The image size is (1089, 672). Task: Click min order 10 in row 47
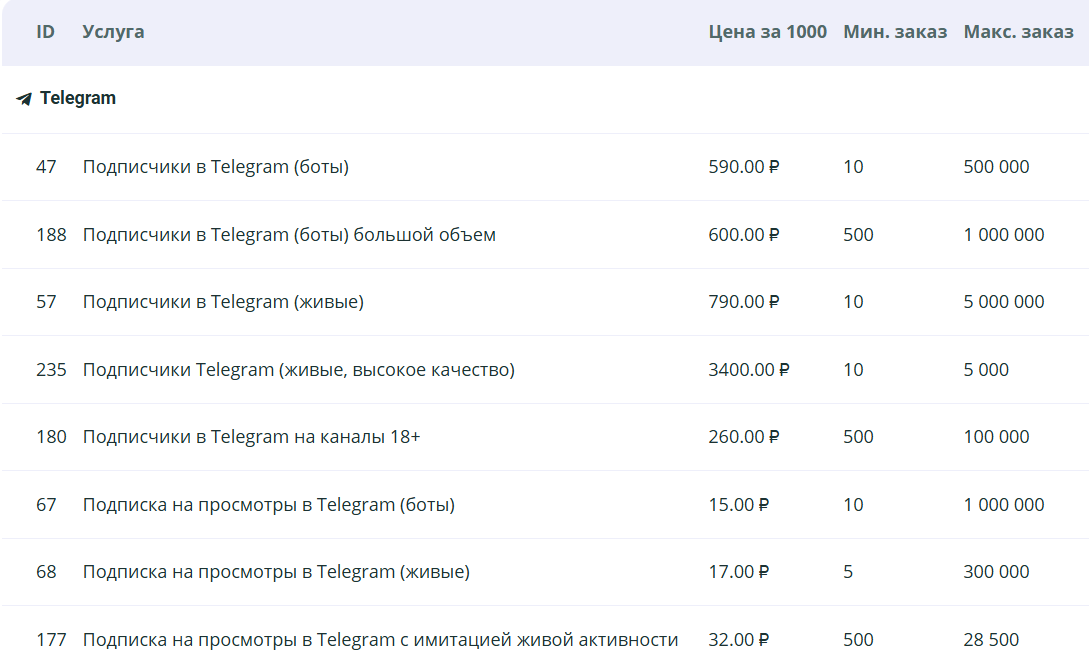pos(854,167)
